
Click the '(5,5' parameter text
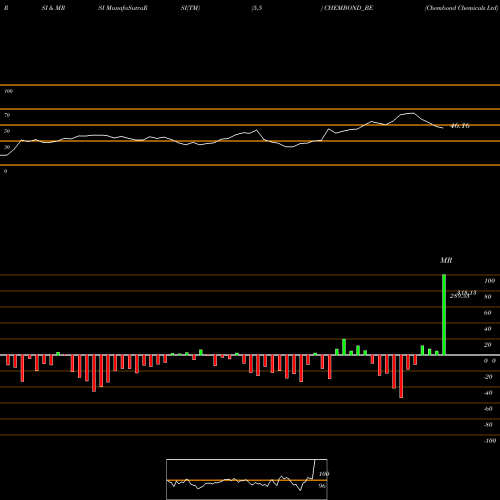[x=257, y=8]
